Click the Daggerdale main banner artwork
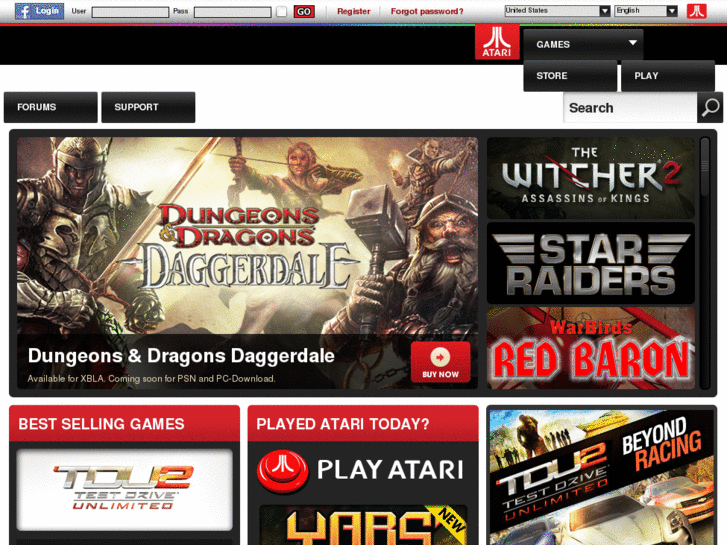Viewport: 727px width, 545px height. click(247, 235)
